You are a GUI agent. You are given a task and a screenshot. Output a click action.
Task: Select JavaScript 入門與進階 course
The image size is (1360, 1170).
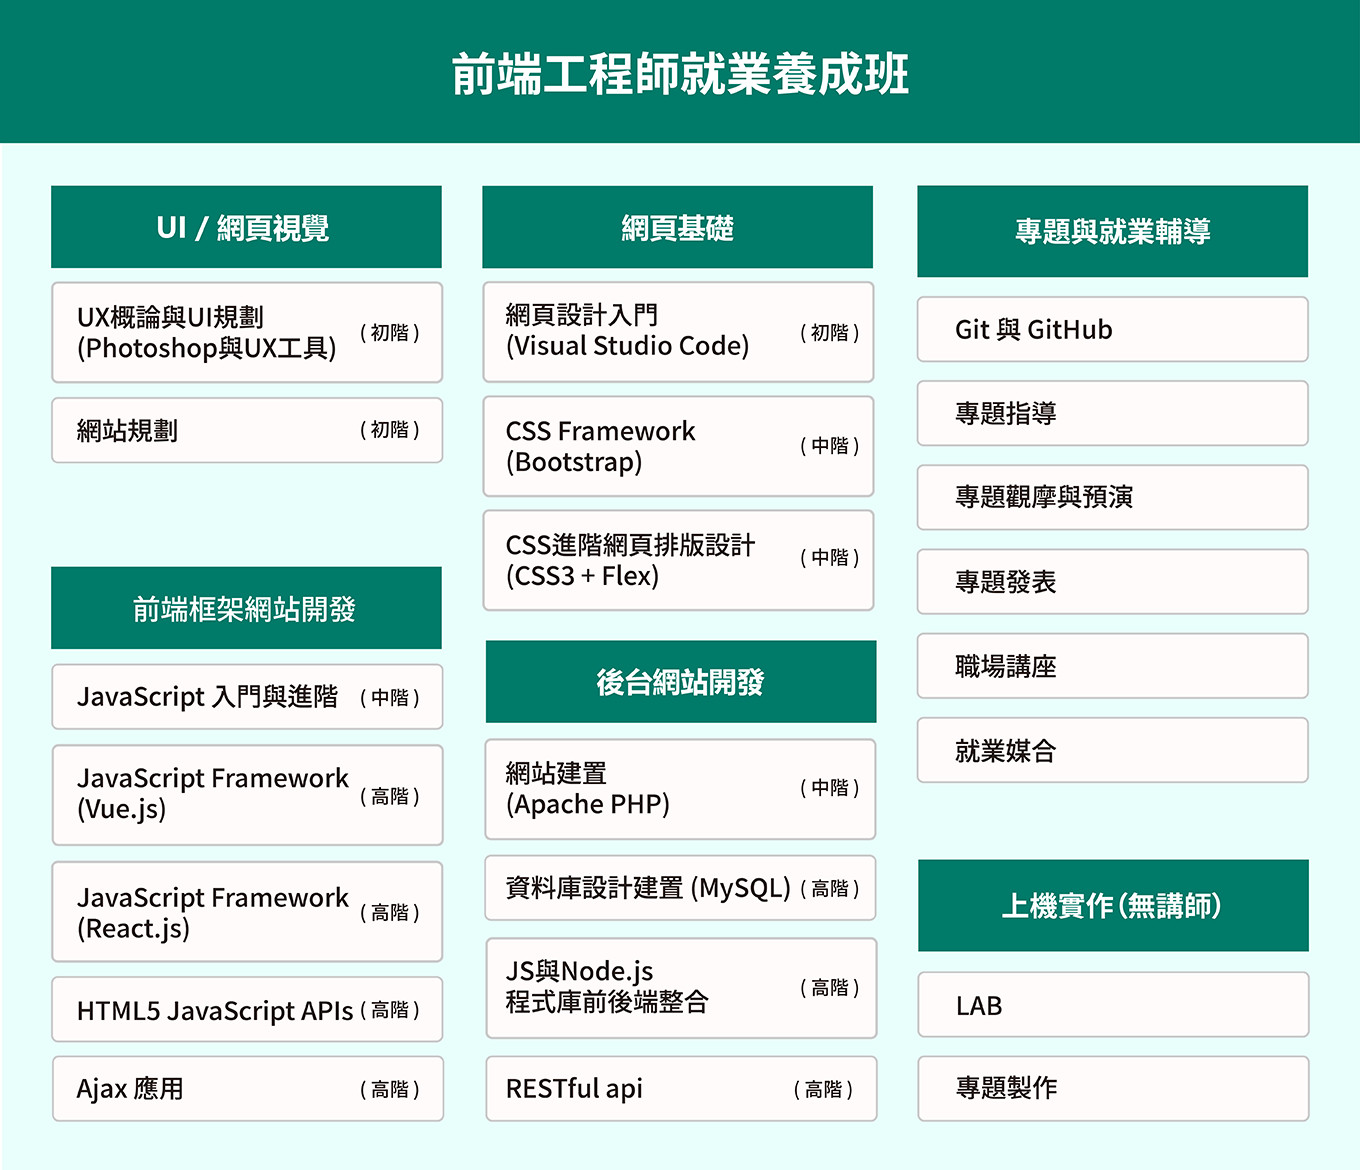246,696
